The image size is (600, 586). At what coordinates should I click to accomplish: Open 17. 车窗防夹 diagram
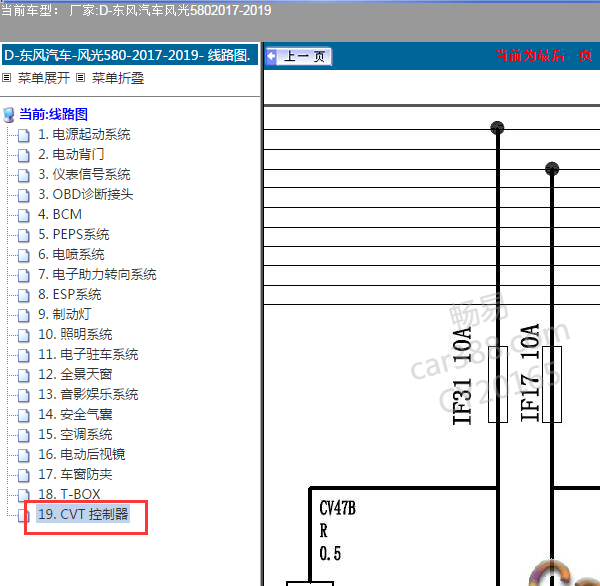point(75,474)
